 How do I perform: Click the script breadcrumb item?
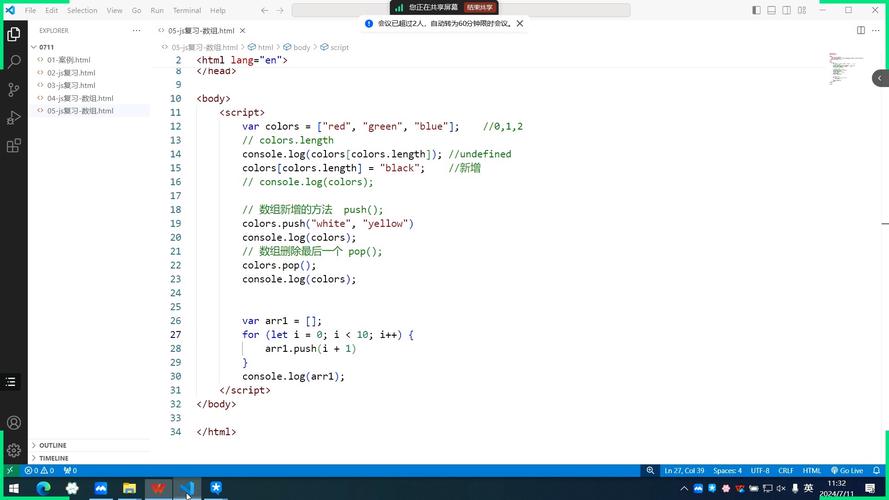point(335,47)
